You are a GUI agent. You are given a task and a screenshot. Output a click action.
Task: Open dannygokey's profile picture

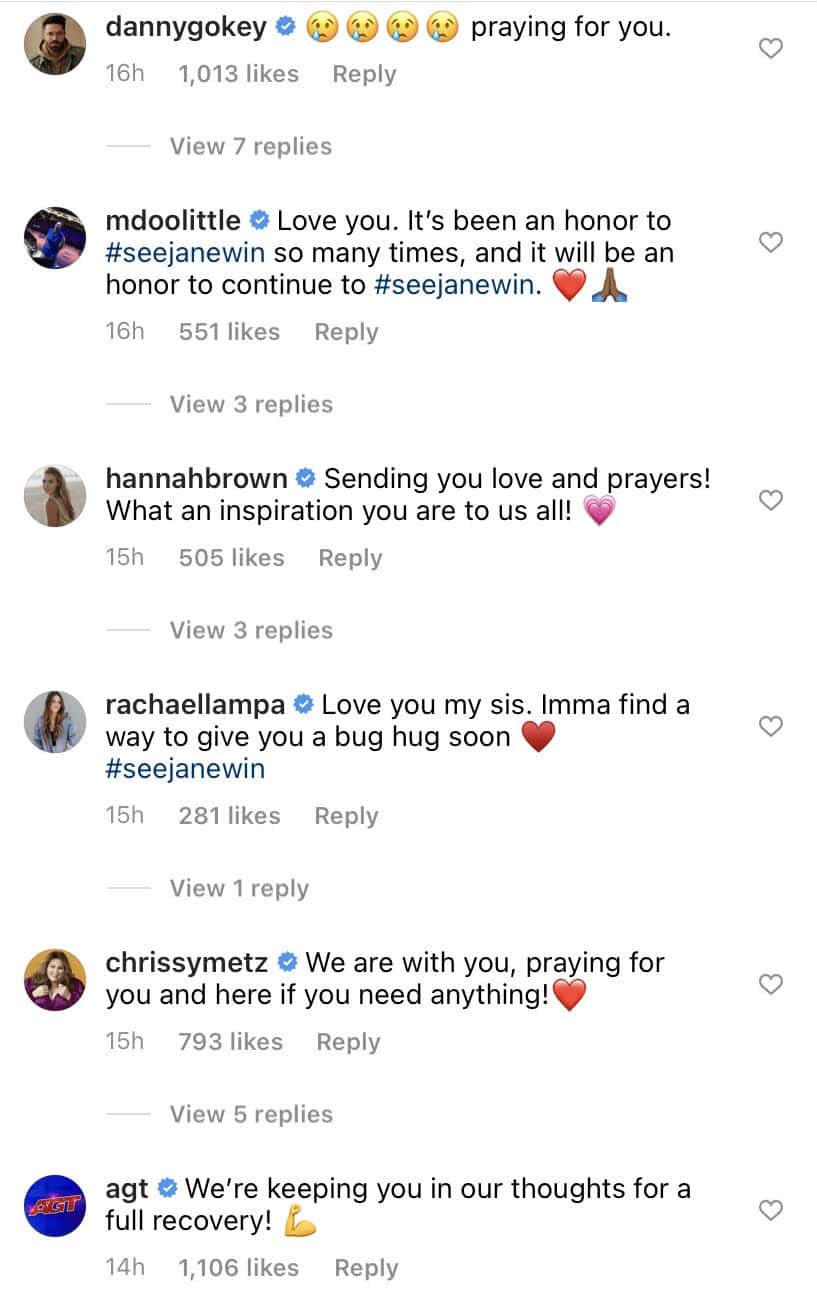tap(55, 43)
